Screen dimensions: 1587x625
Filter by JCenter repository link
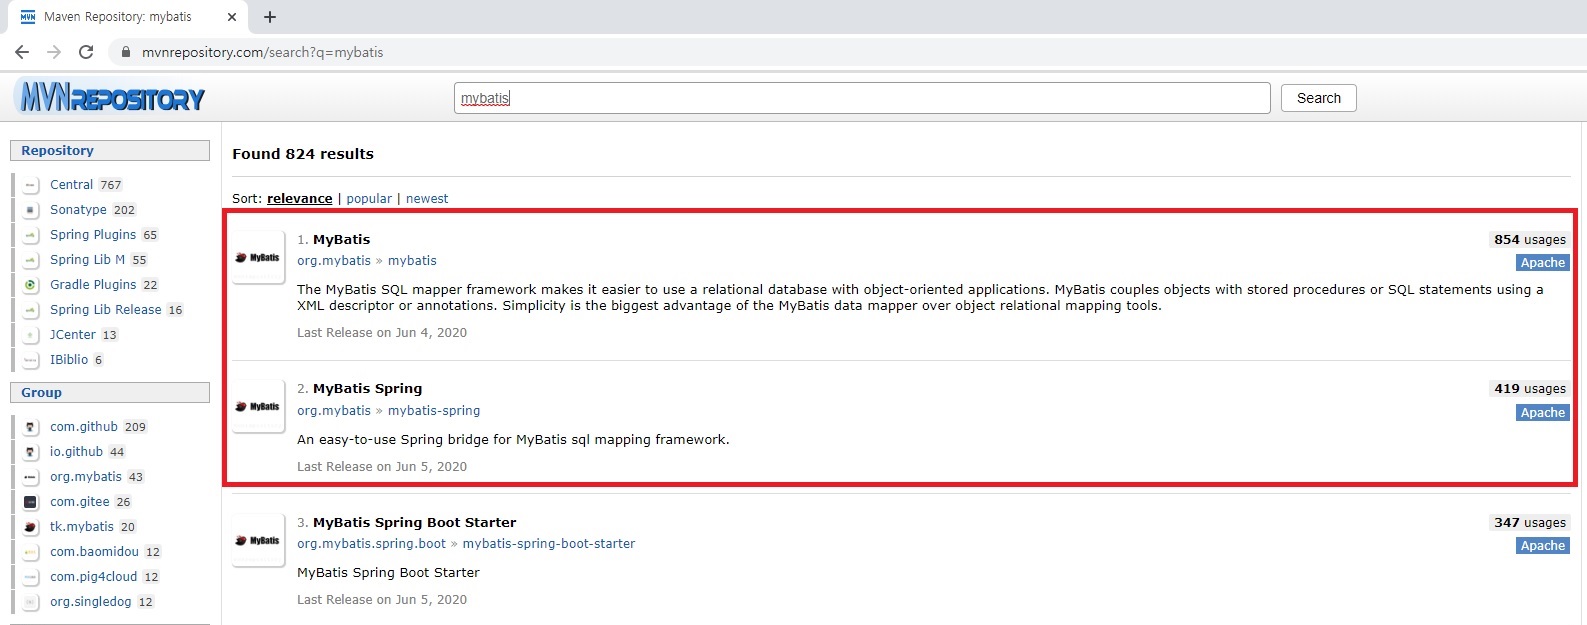tap(73, 335)
